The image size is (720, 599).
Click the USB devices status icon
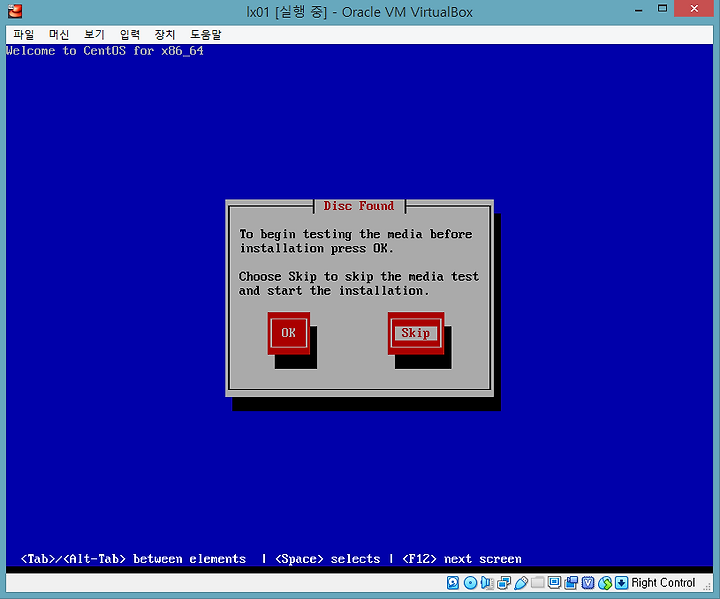point(521,583)
